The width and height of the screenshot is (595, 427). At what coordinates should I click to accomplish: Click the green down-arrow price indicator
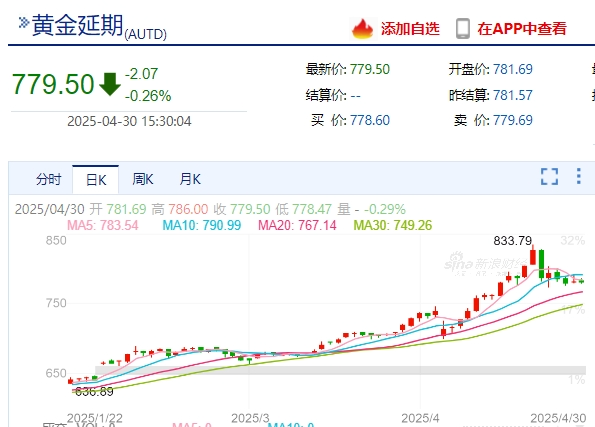[110, 84]
